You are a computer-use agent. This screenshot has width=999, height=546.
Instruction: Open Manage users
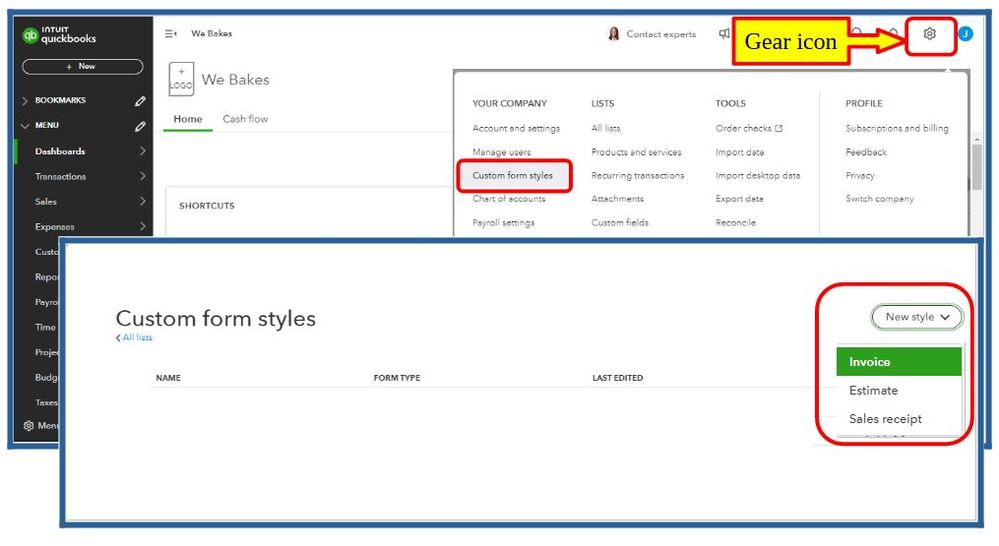(501, 152)
